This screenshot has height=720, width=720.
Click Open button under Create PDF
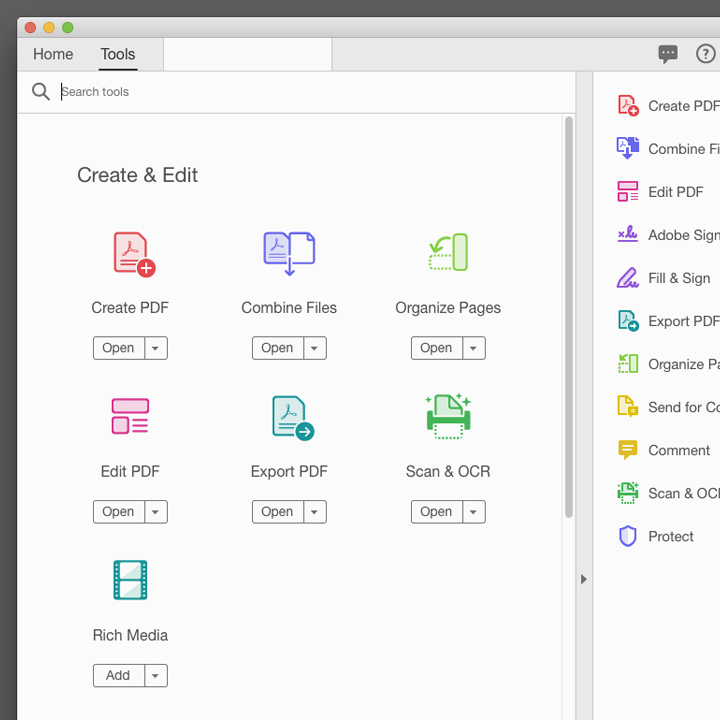[118, 348]
